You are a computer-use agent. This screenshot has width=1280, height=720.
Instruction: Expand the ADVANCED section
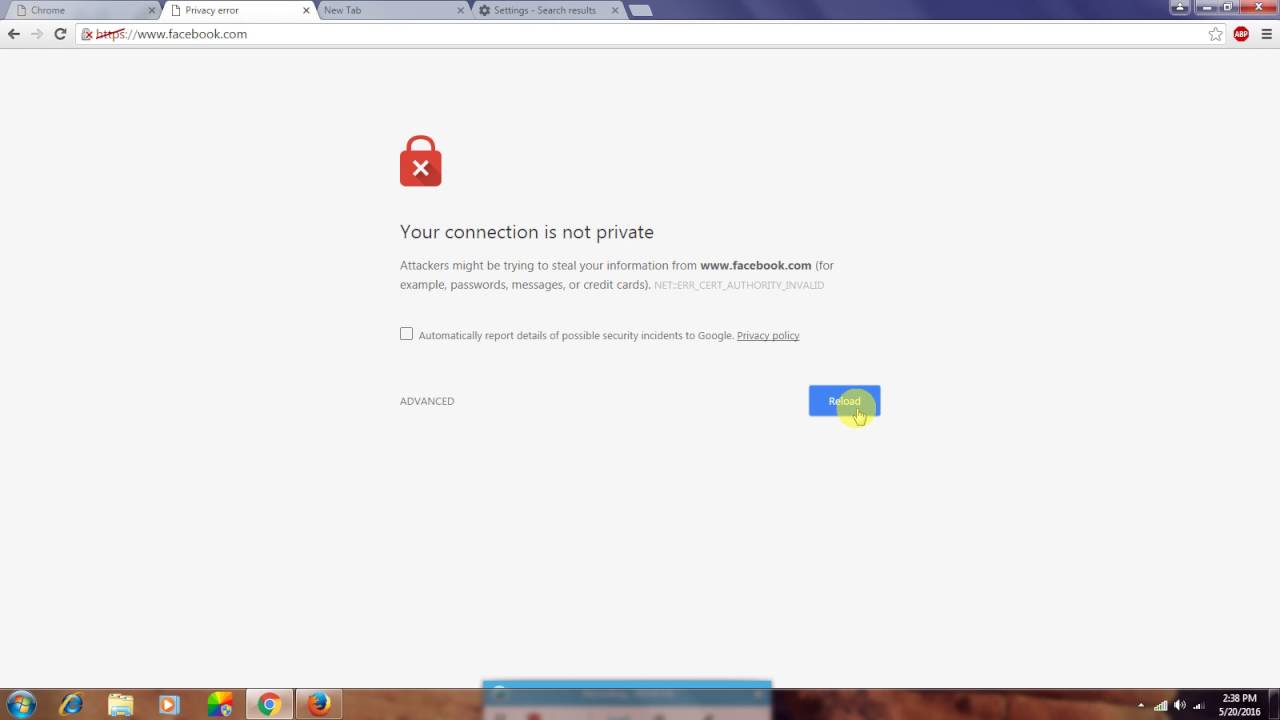point(427,401)
